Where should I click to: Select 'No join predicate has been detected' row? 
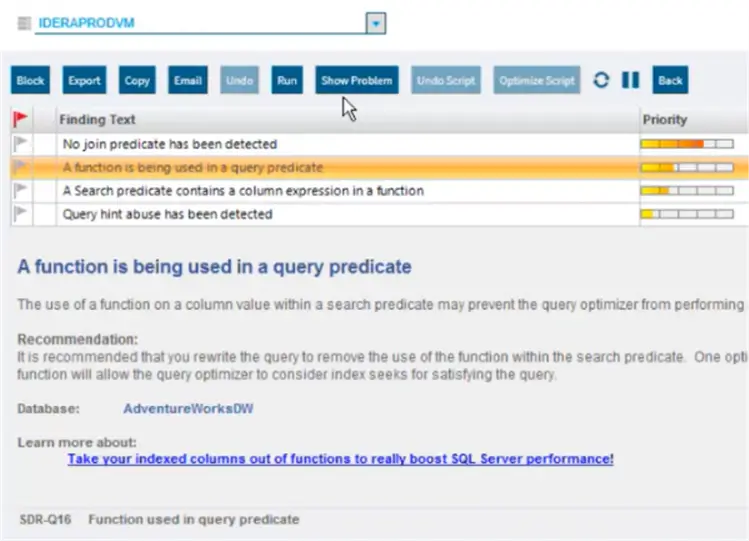(x=379, y=144)
